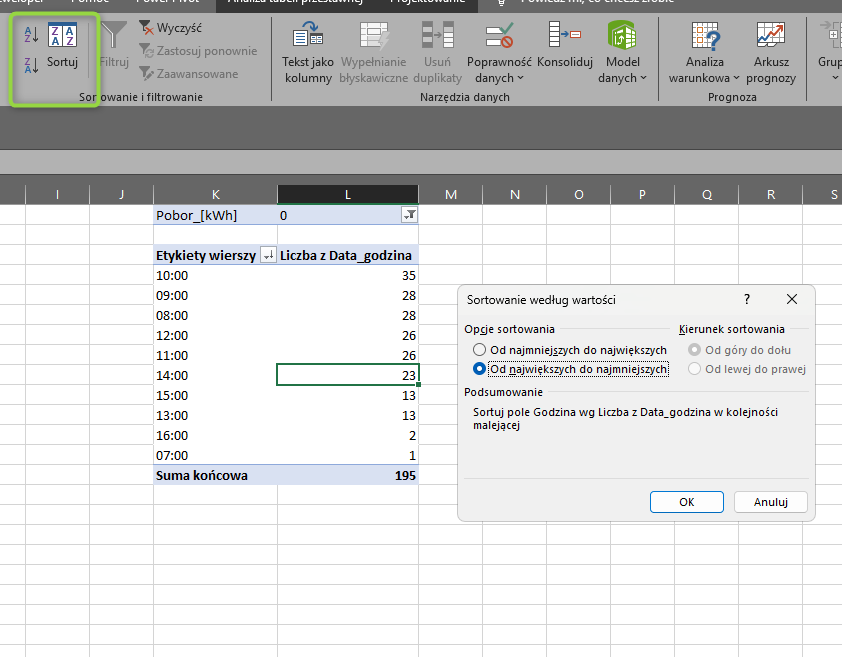This screenshot has width=842, height=657.
Task: Open the Pobor_[kWh] filter dropdown
Action: 409,215
